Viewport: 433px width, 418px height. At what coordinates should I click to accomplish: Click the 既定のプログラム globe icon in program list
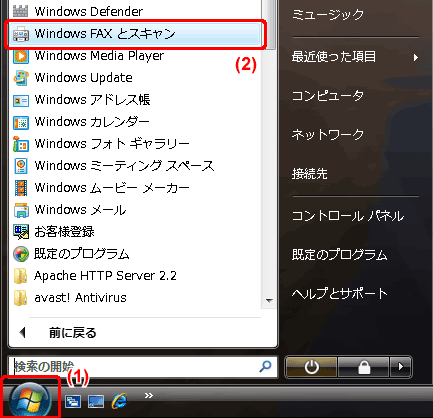tap(21, 254)
